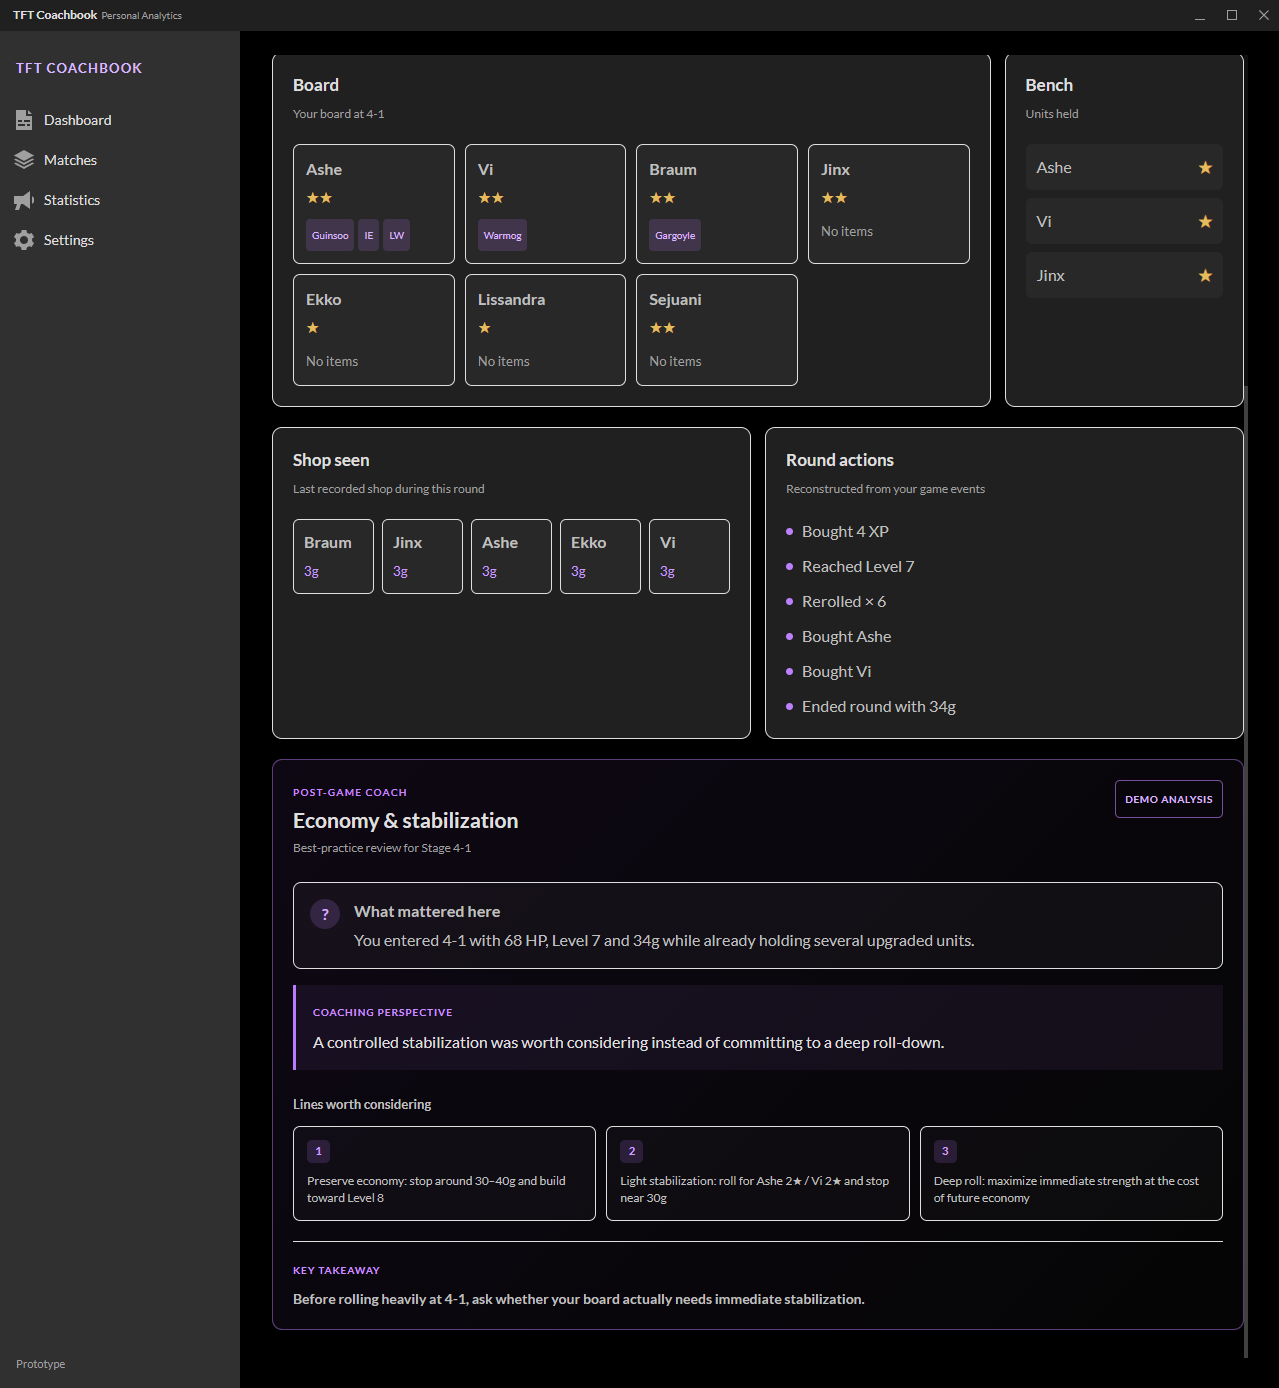This screenshot has width=1279, height=1388.
Task: Select the Ekko board unit card
Action: pyautogui.click(x=374, y=330)
